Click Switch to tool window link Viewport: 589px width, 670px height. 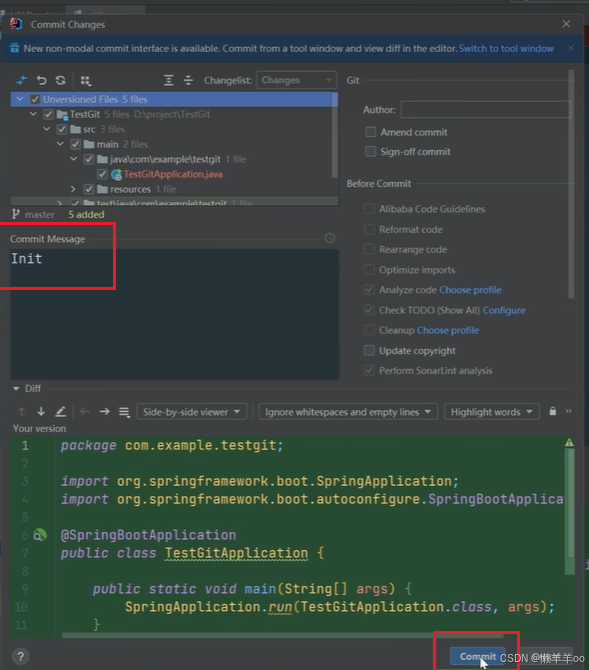pyautogui.click(x=506, y=48)
